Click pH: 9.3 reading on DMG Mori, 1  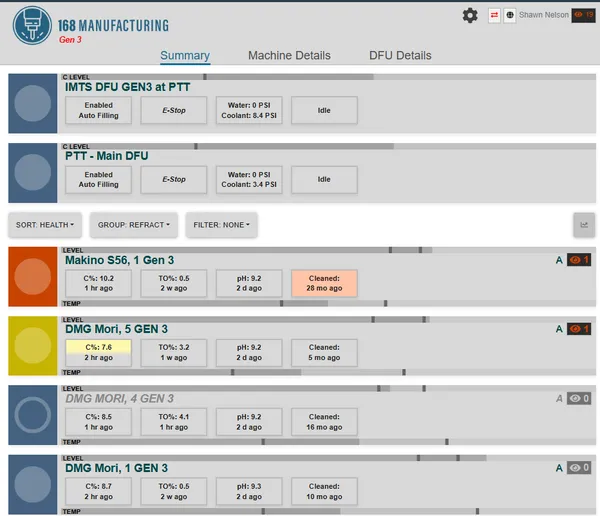pos(249,491)
